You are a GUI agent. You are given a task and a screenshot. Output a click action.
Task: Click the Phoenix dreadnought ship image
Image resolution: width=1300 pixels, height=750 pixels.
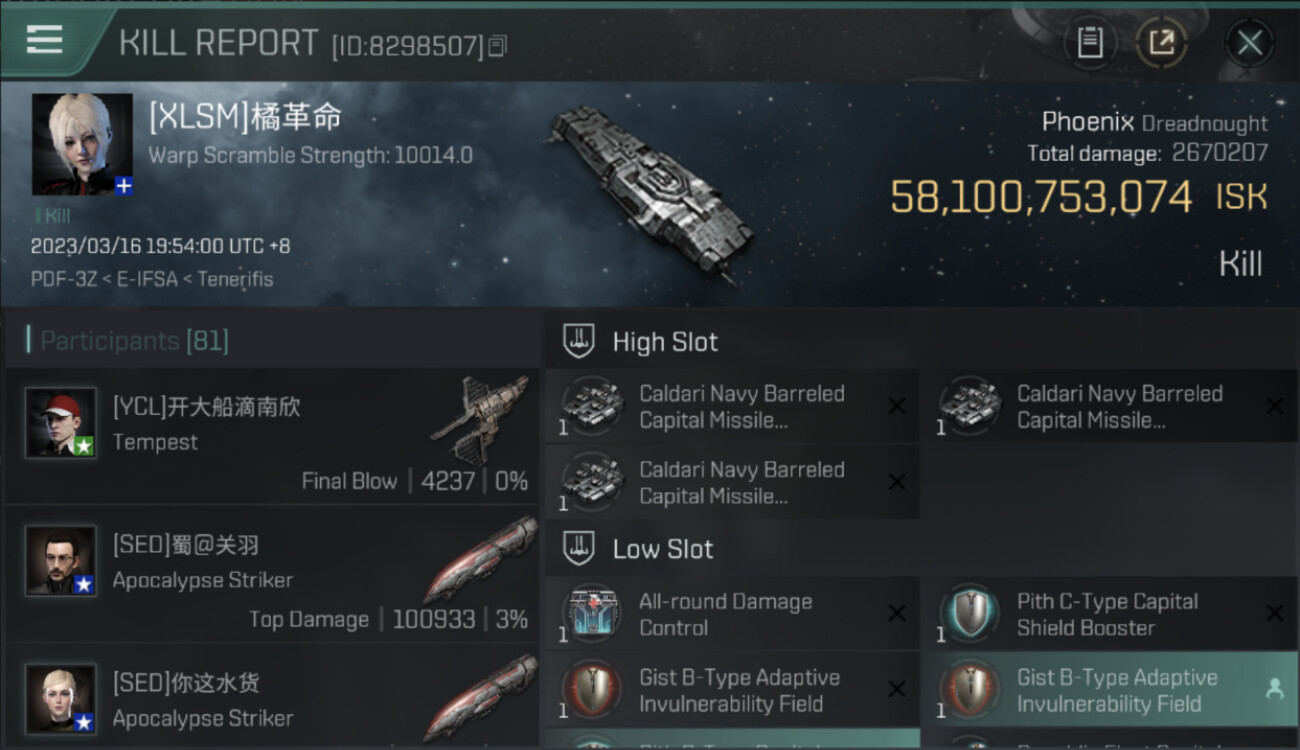648,192
